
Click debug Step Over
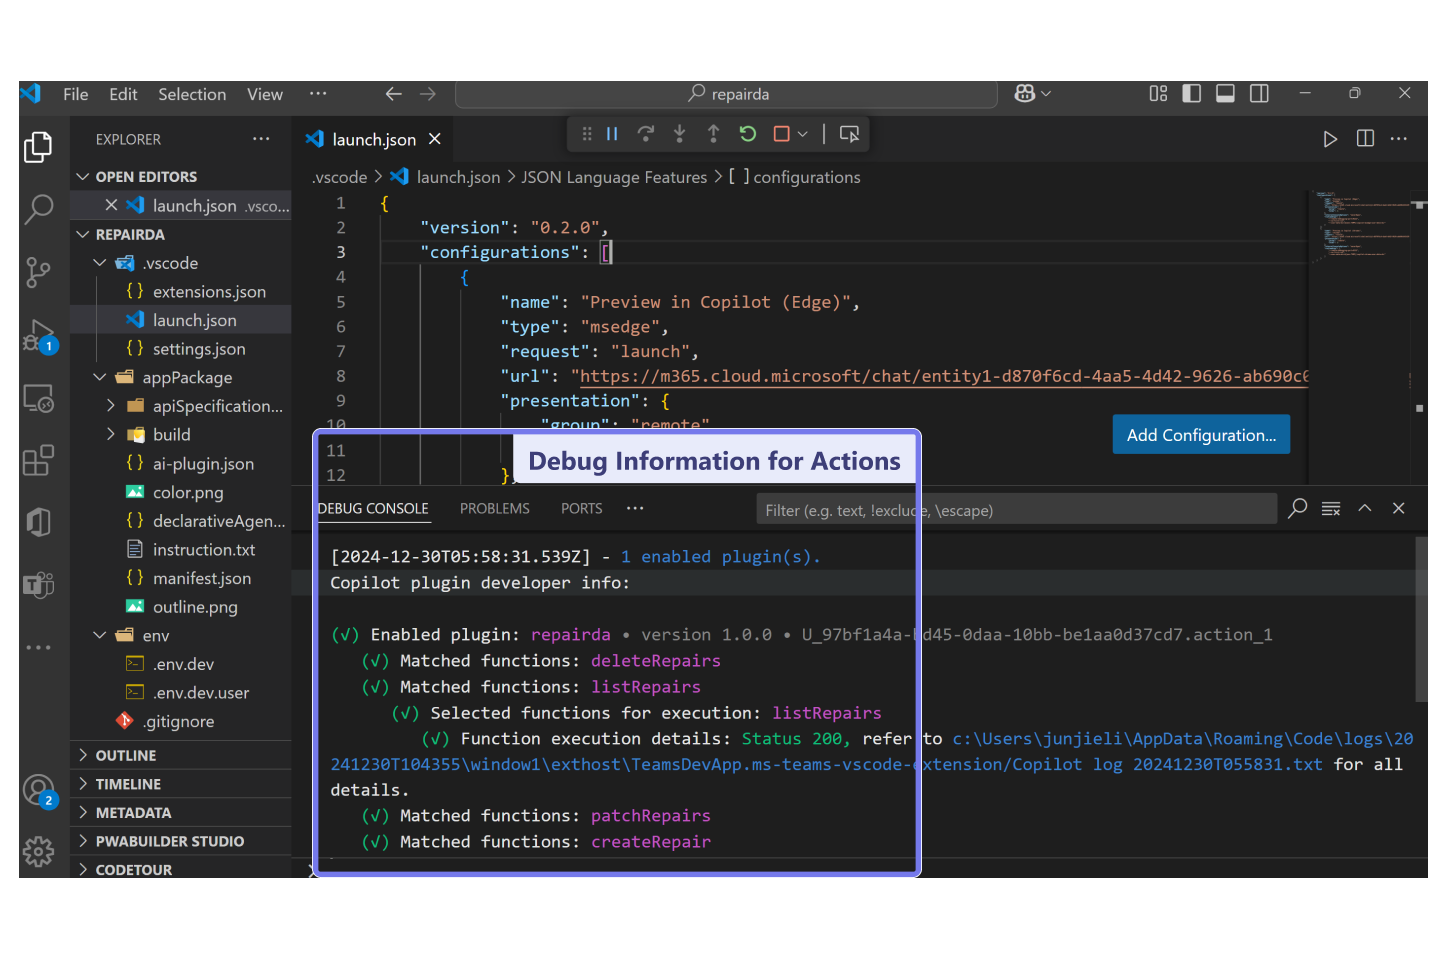tap(646, 134)
